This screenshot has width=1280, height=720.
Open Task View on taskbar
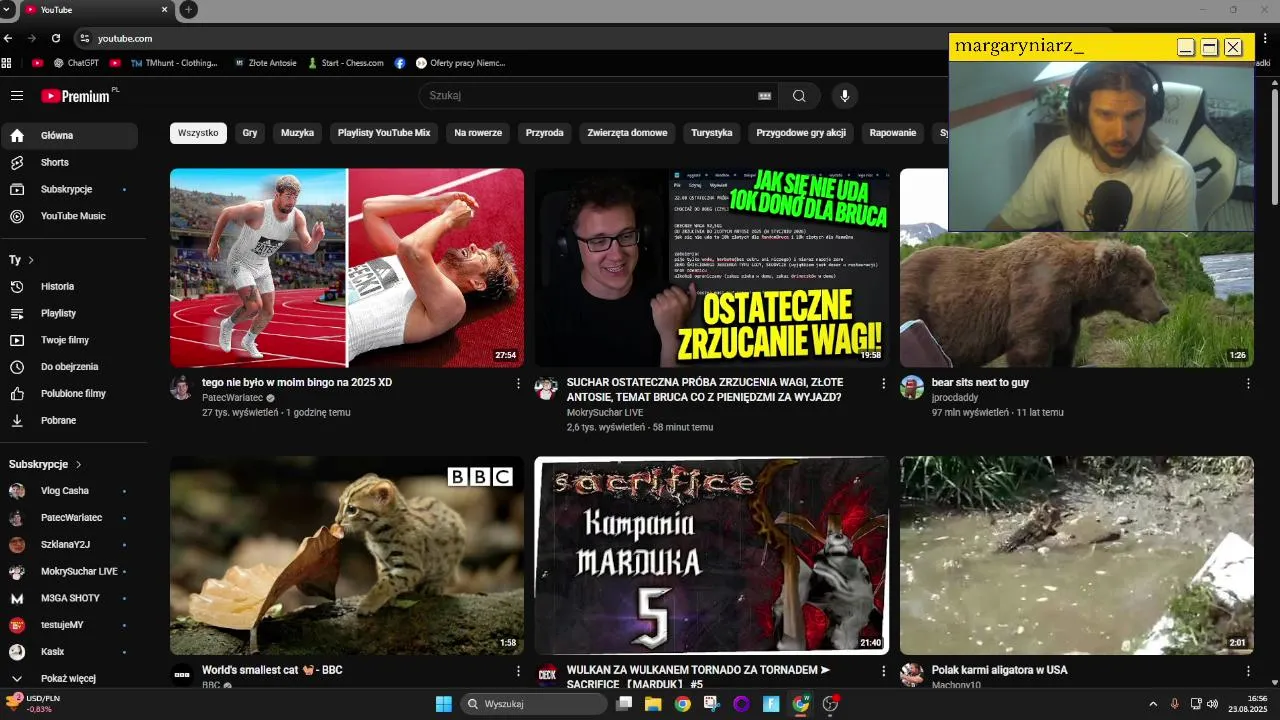point(624,704)
